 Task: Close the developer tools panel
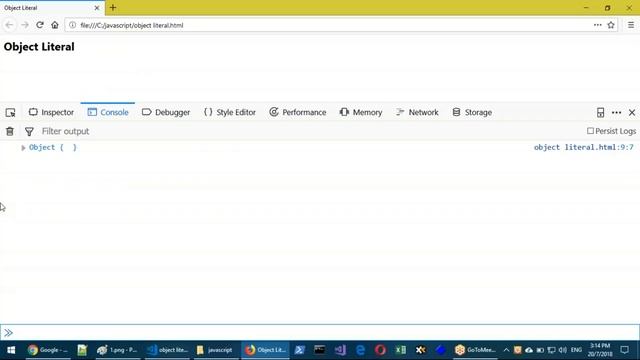click(x=632, y=113)
